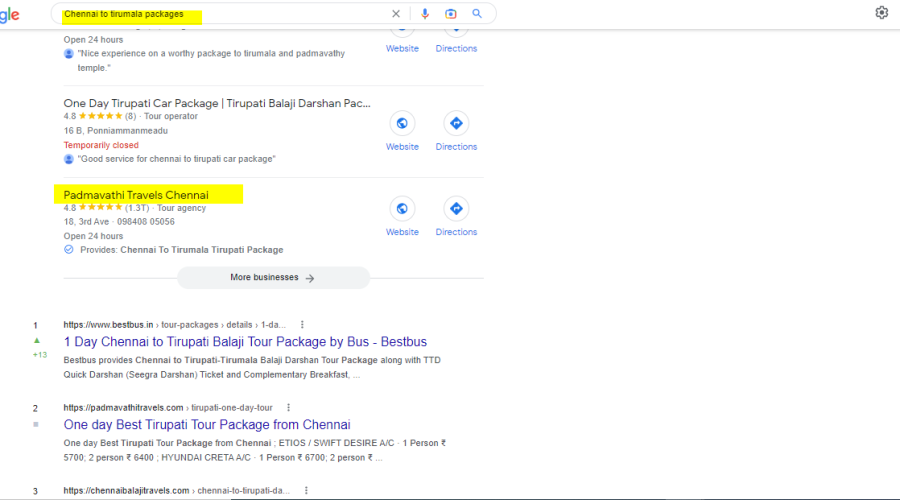Click the Directions label at top listing
This screenshot has height=500, width=900.
click(x=456, y=48)
